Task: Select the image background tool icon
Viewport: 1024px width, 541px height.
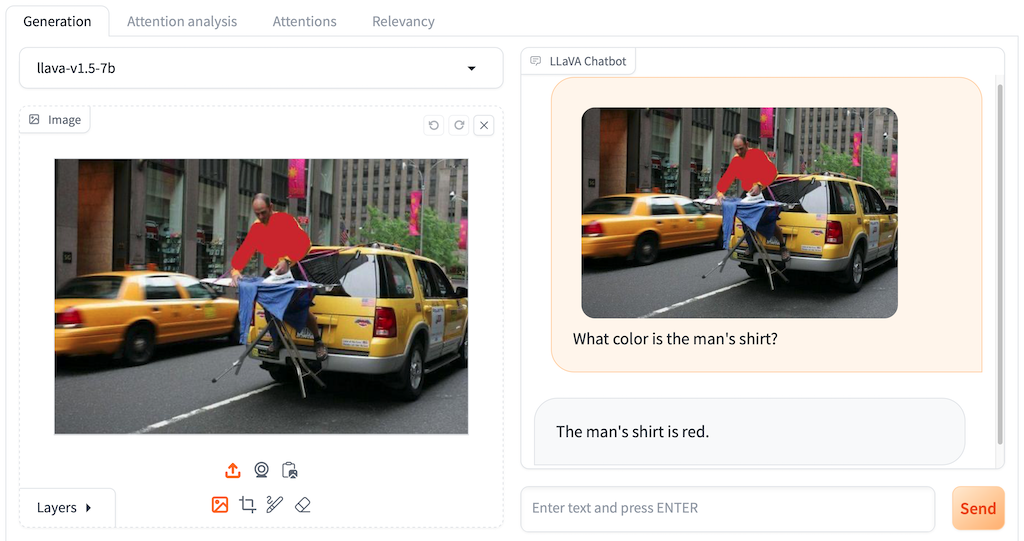Action: coord(220,505)
